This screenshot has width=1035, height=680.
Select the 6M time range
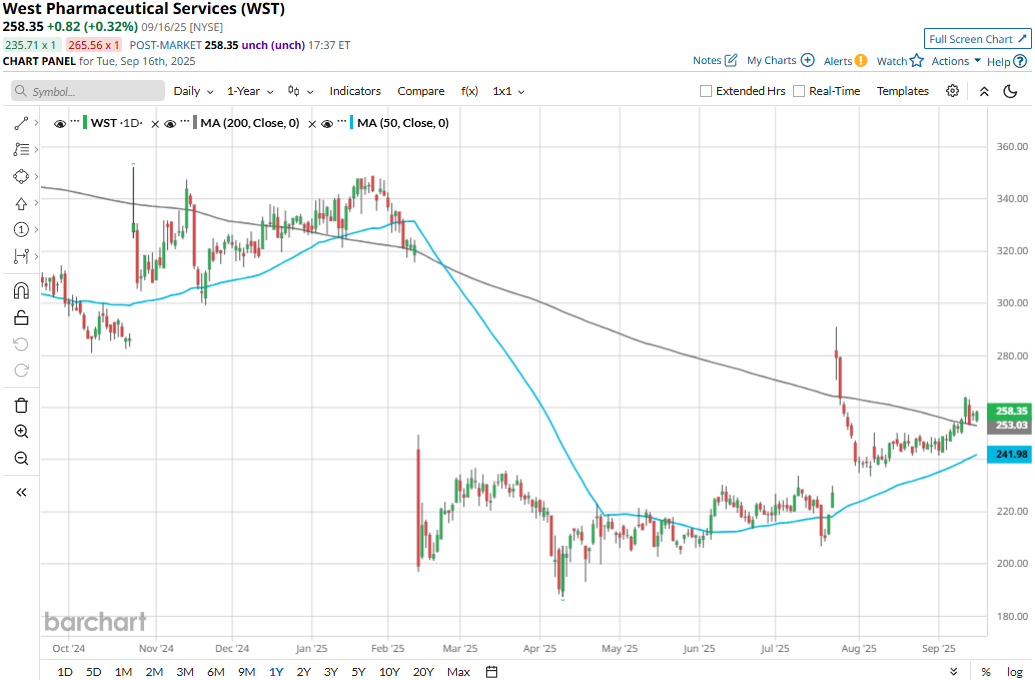click(x=216, y=671)
